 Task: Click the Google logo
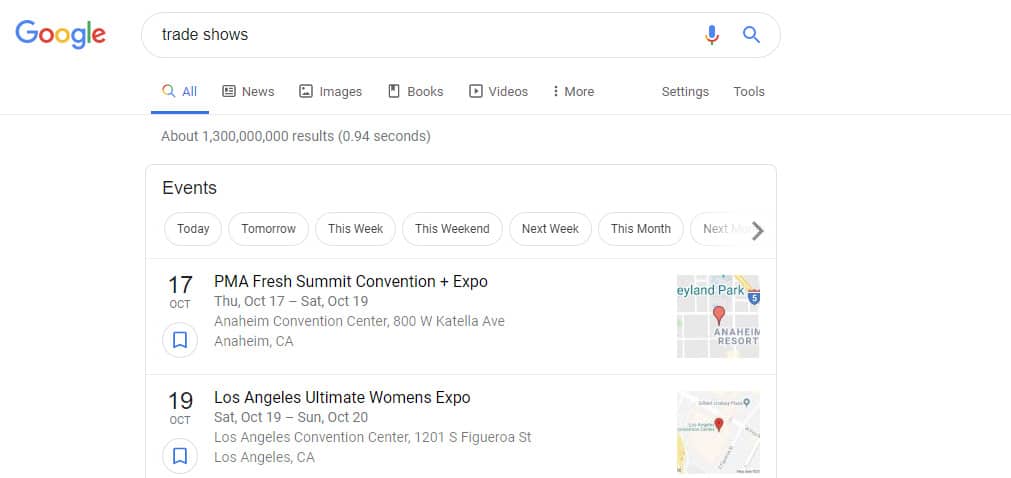(61, 35)
